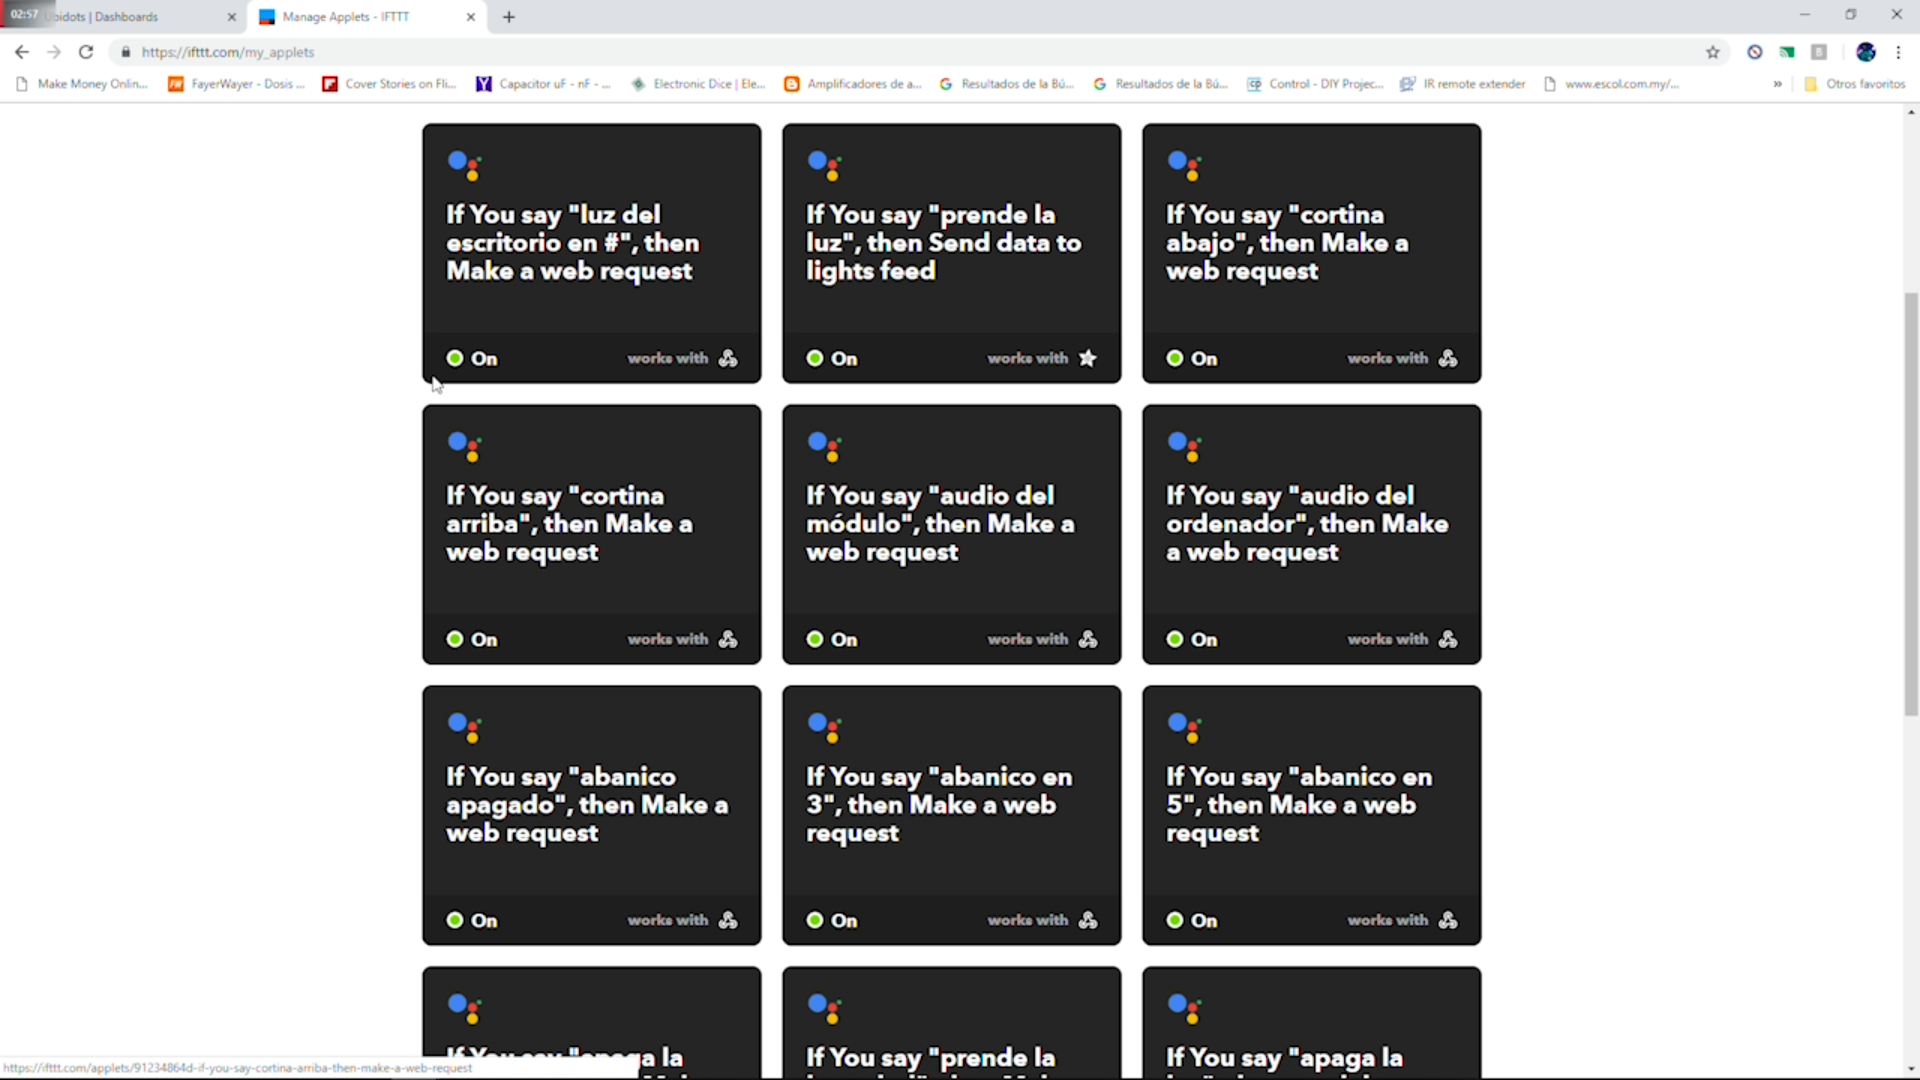Viewport: 1920px width, 1080px height.
Task: Open applet "abanico en 3" title text
Action: point(939,805)
